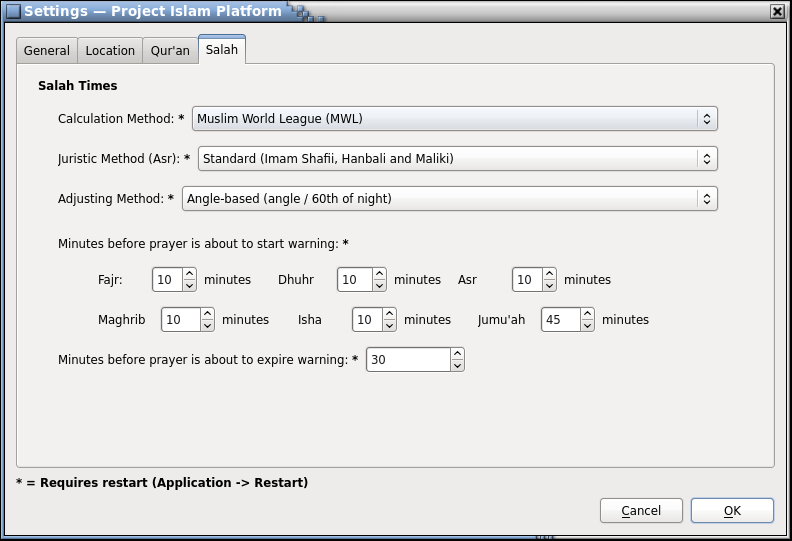
Task: Click the "Isha" label
Action: [x=310, y=320]
